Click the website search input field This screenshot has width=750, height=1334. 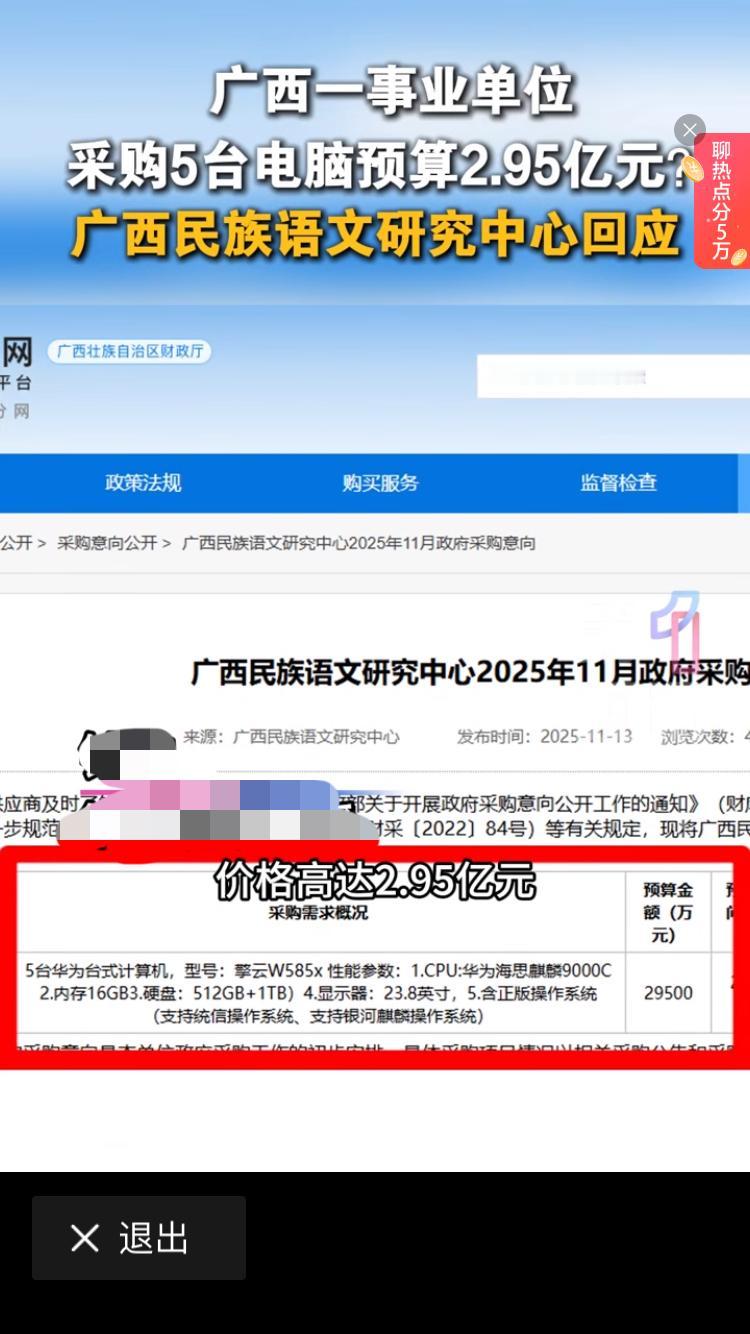tap(613, 376)
